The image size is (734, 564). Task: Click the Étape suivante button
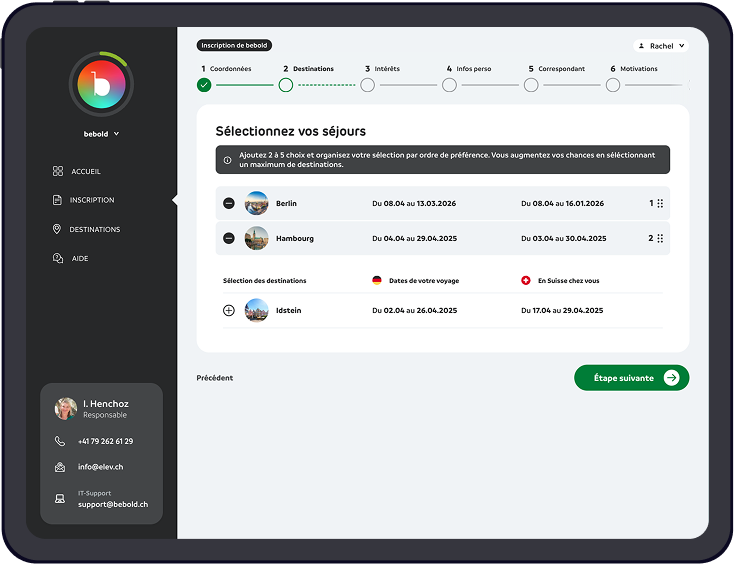pos(631,378)
